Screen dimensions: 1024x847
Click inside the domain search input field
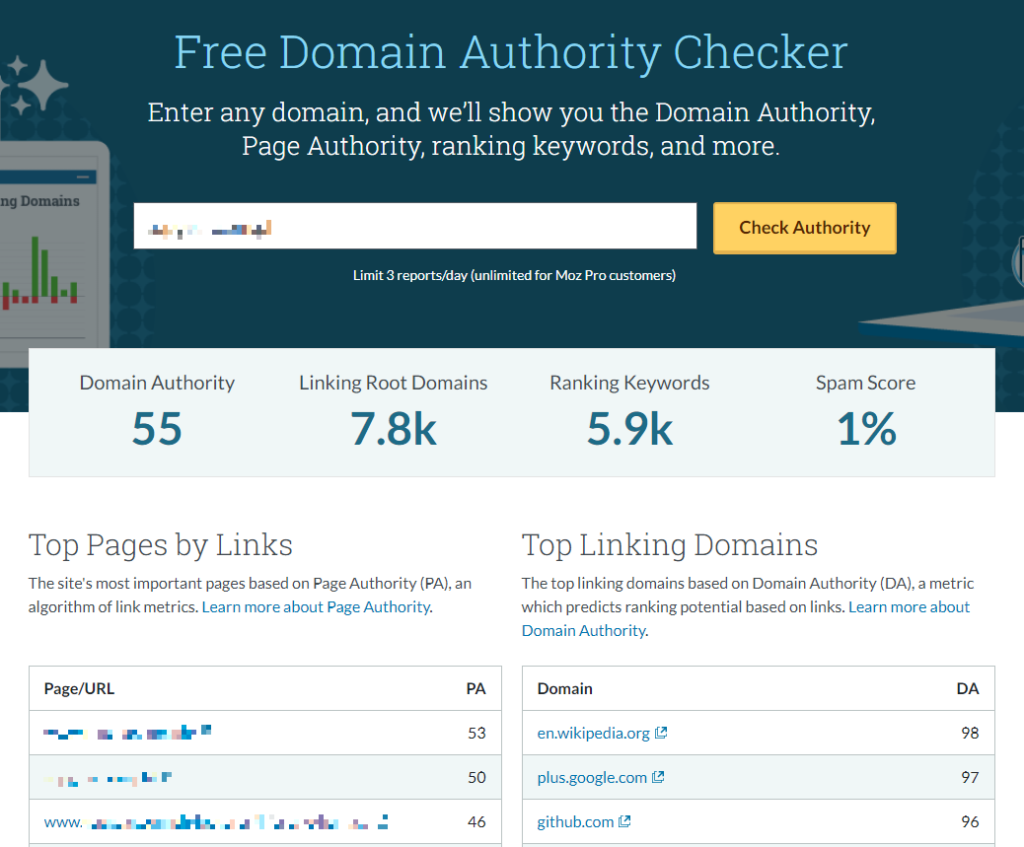tap(415, 226)
